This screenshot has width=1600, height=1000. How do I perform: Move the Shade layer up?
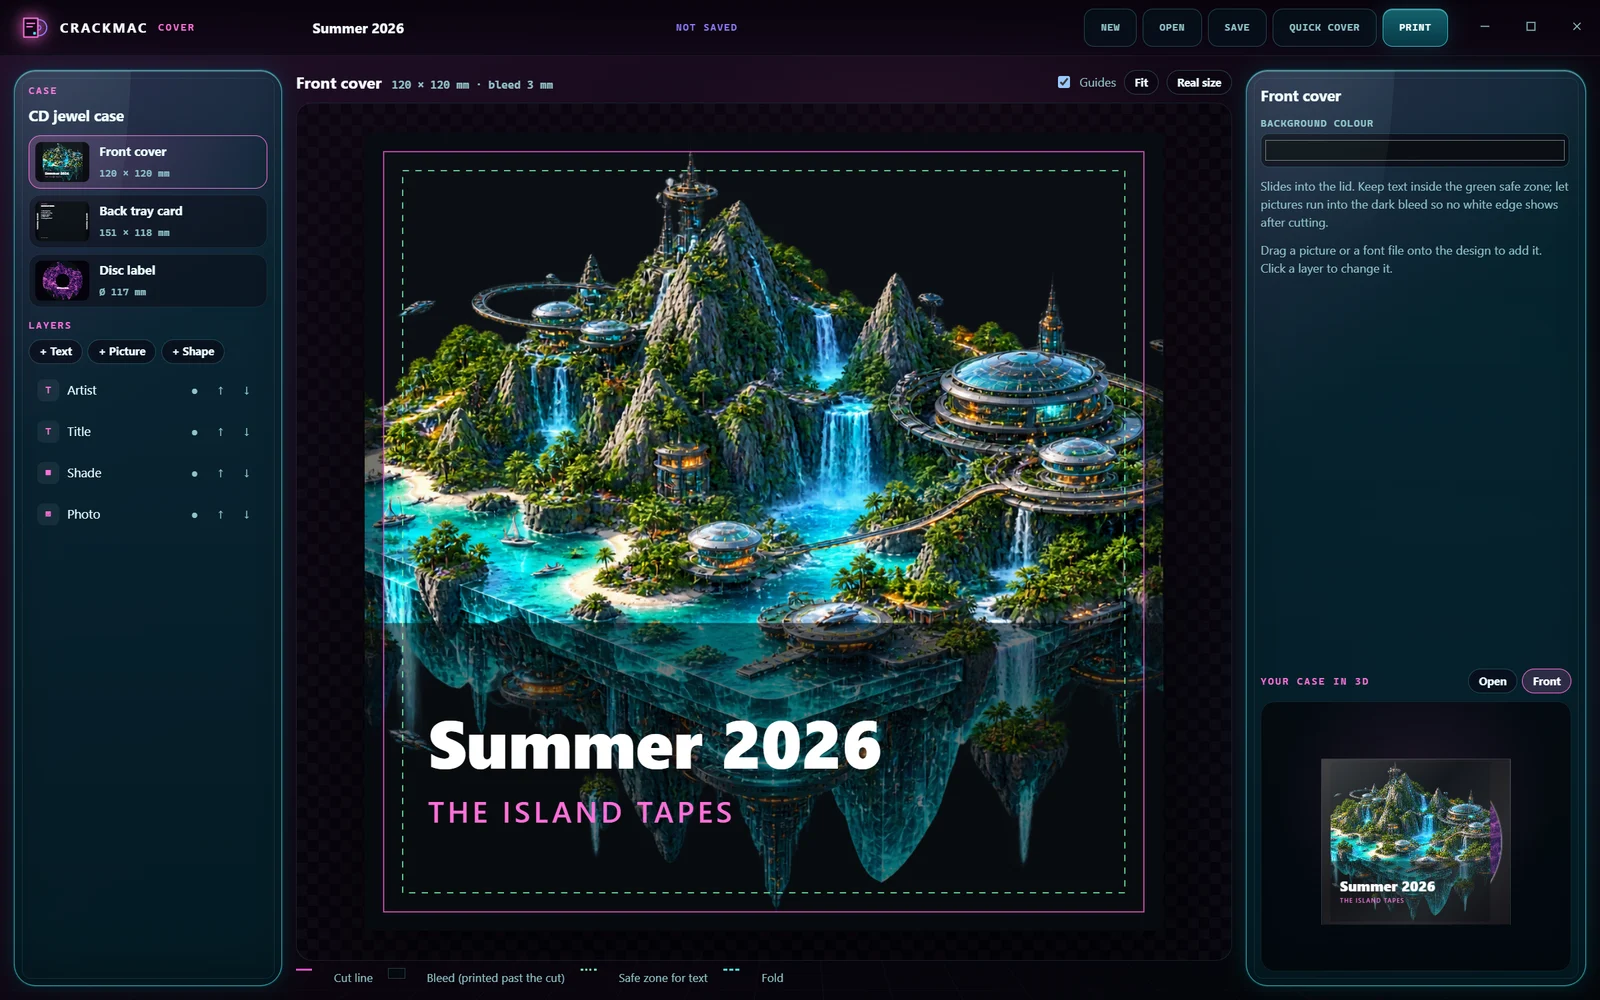click(x=220, y=473)
